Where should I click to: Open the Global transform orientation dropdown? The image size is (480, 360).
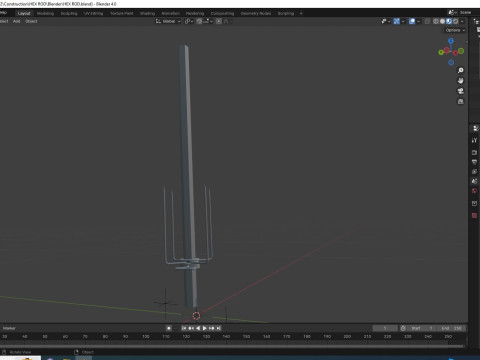point(168,21)
